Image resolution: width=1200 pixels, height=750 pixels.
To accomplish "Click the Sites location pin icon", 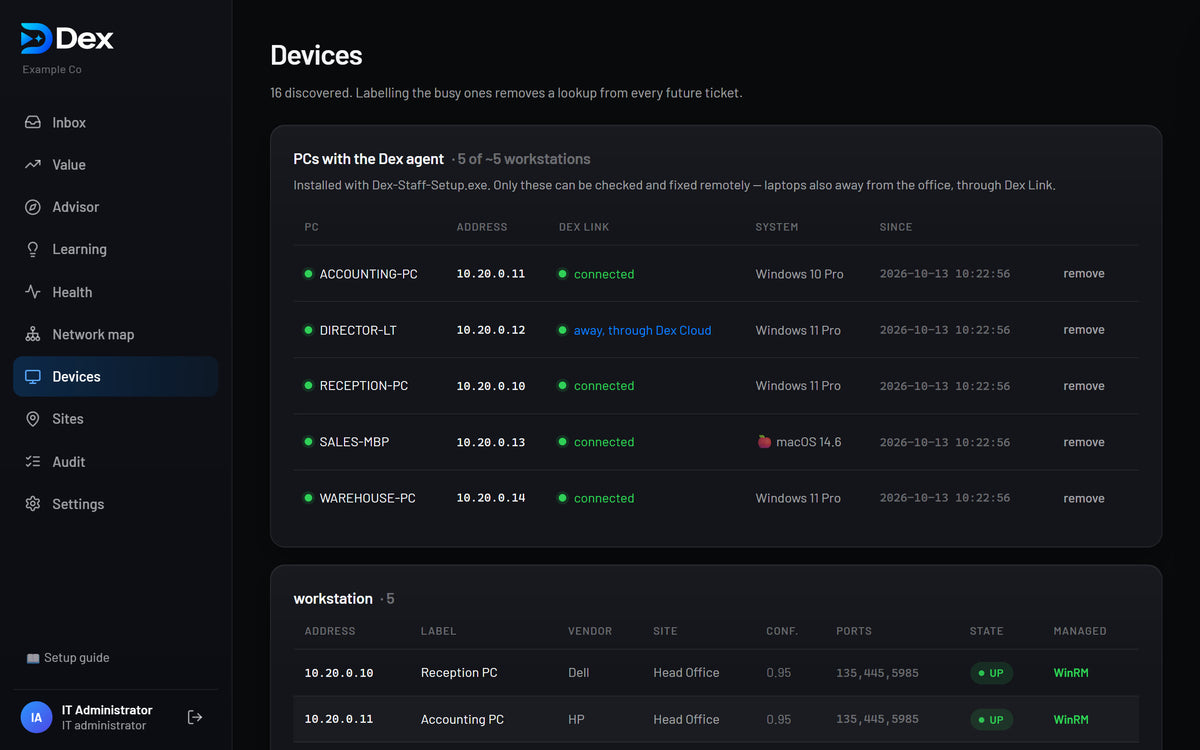I will coord(33,419).
